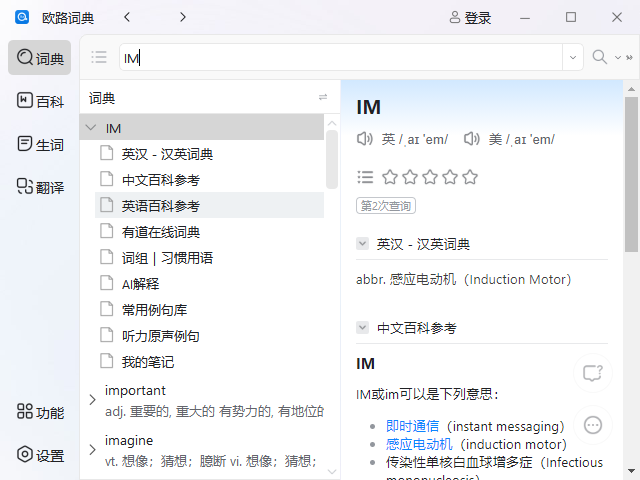Open the 生词 vocabulary tab
Image resolution: width=640 pixels, height=480 pixels.
(x=40, y=144)
